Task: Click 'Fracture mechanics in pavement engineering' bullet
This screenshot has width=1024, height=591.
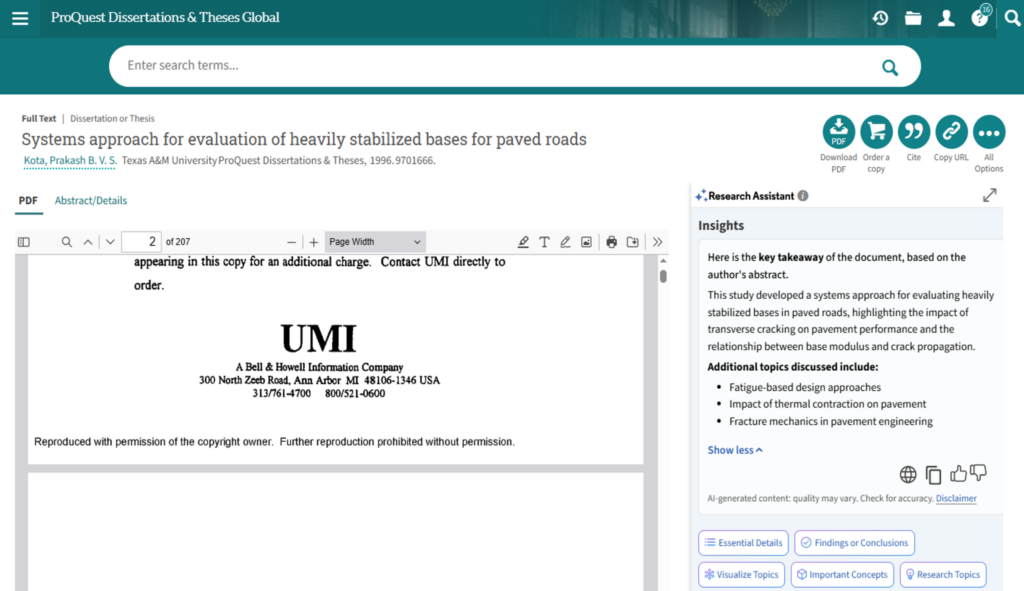Action: (x=831, y=421)
